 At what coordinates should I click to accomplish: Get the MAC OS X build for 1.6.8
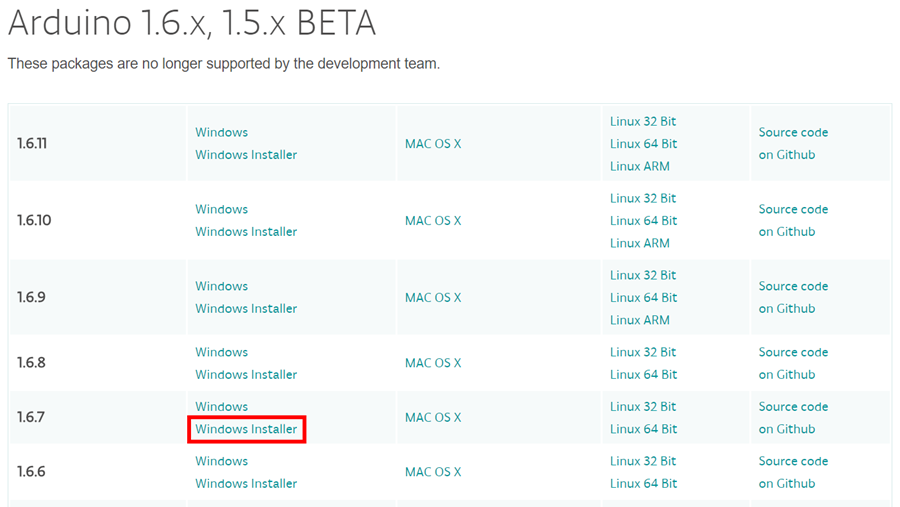(433, 363)
